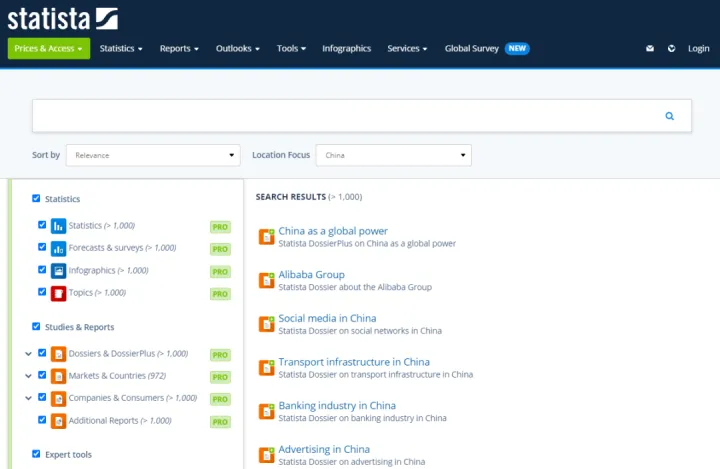Viewport: 720px width, 469px height.
Task: Click the blue Statistics chart icon
Action: click(x=58, y=226)
